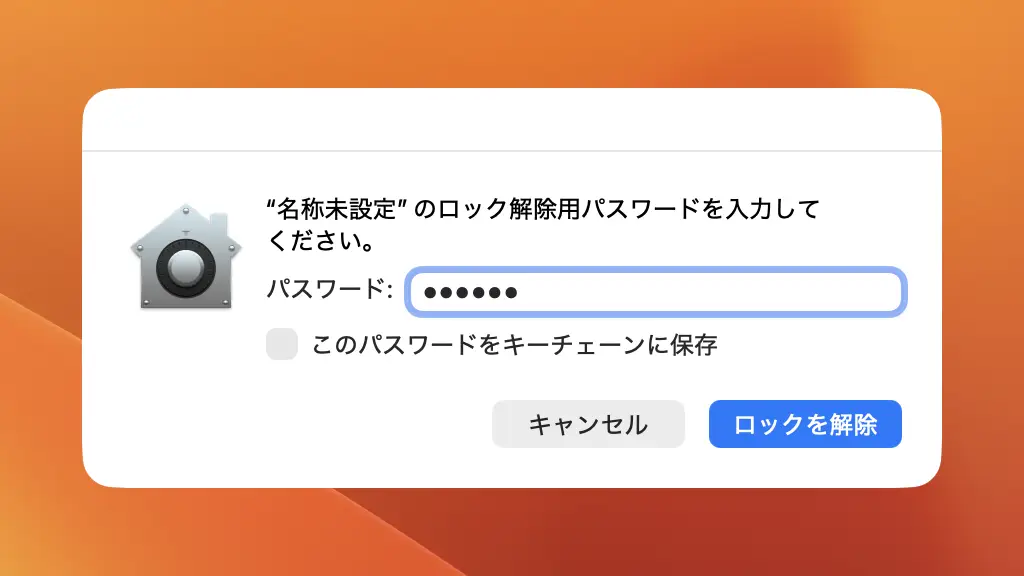The width and height of the screenshot is (1024, 576).
Task: Click the "ください。" line of the prompt
Action: (321, 242)
